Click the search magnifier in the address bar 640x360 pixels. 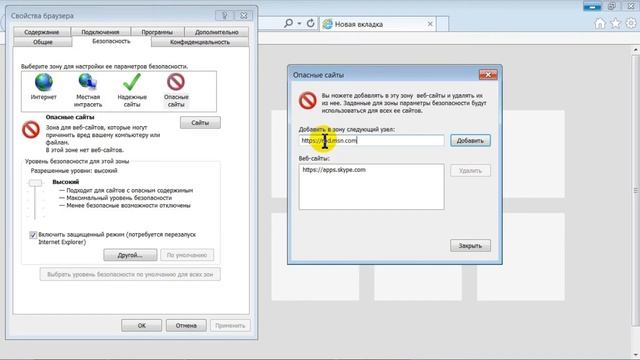click(288, 23)
